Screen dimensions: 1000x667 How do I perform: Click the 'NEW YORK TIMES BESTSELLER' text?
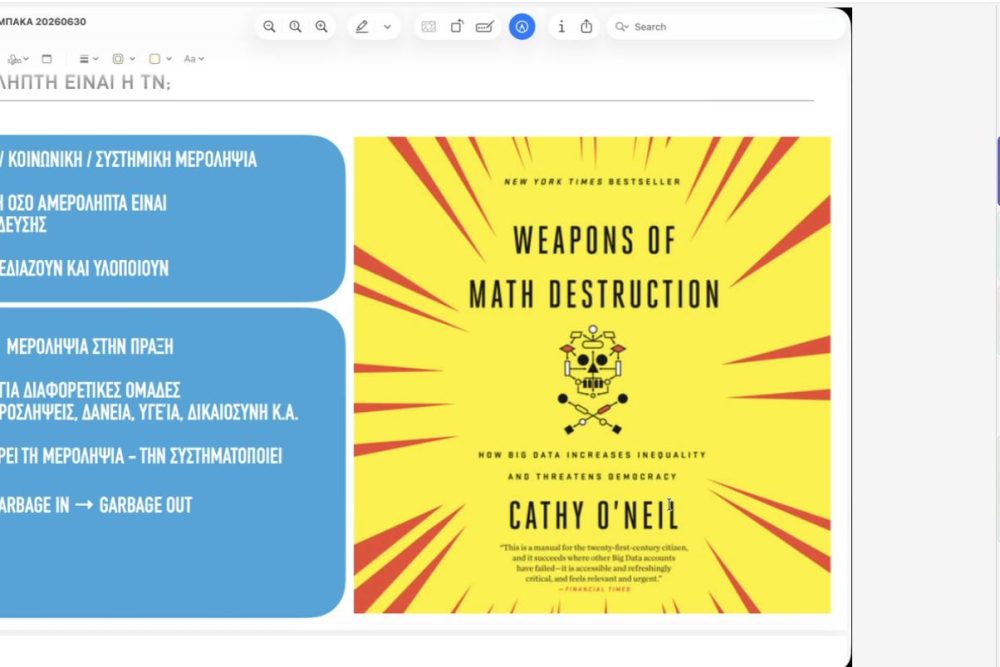pos(592,182)
